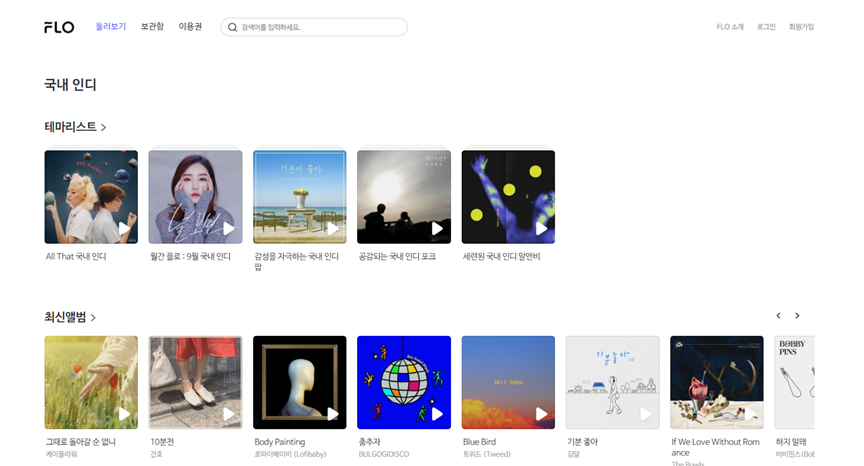The width and height of the screenshot is (864, 466).
Task: Open the blue hand cover thumbnail
Action: 508,197
